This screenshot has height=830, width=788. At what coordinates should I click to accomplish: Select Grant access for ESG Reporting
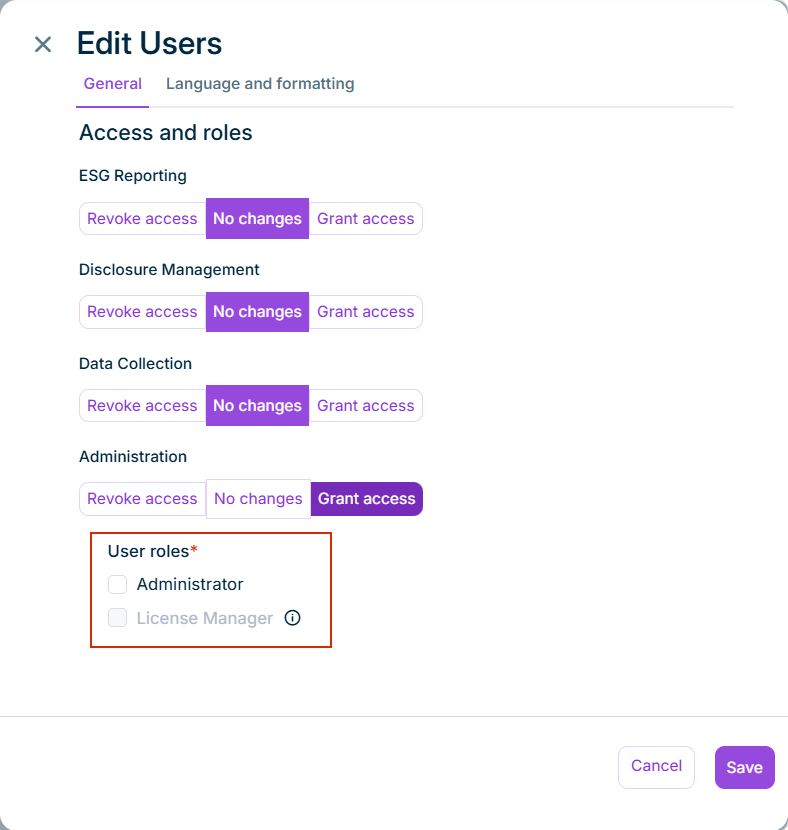(x=366, y=219)
